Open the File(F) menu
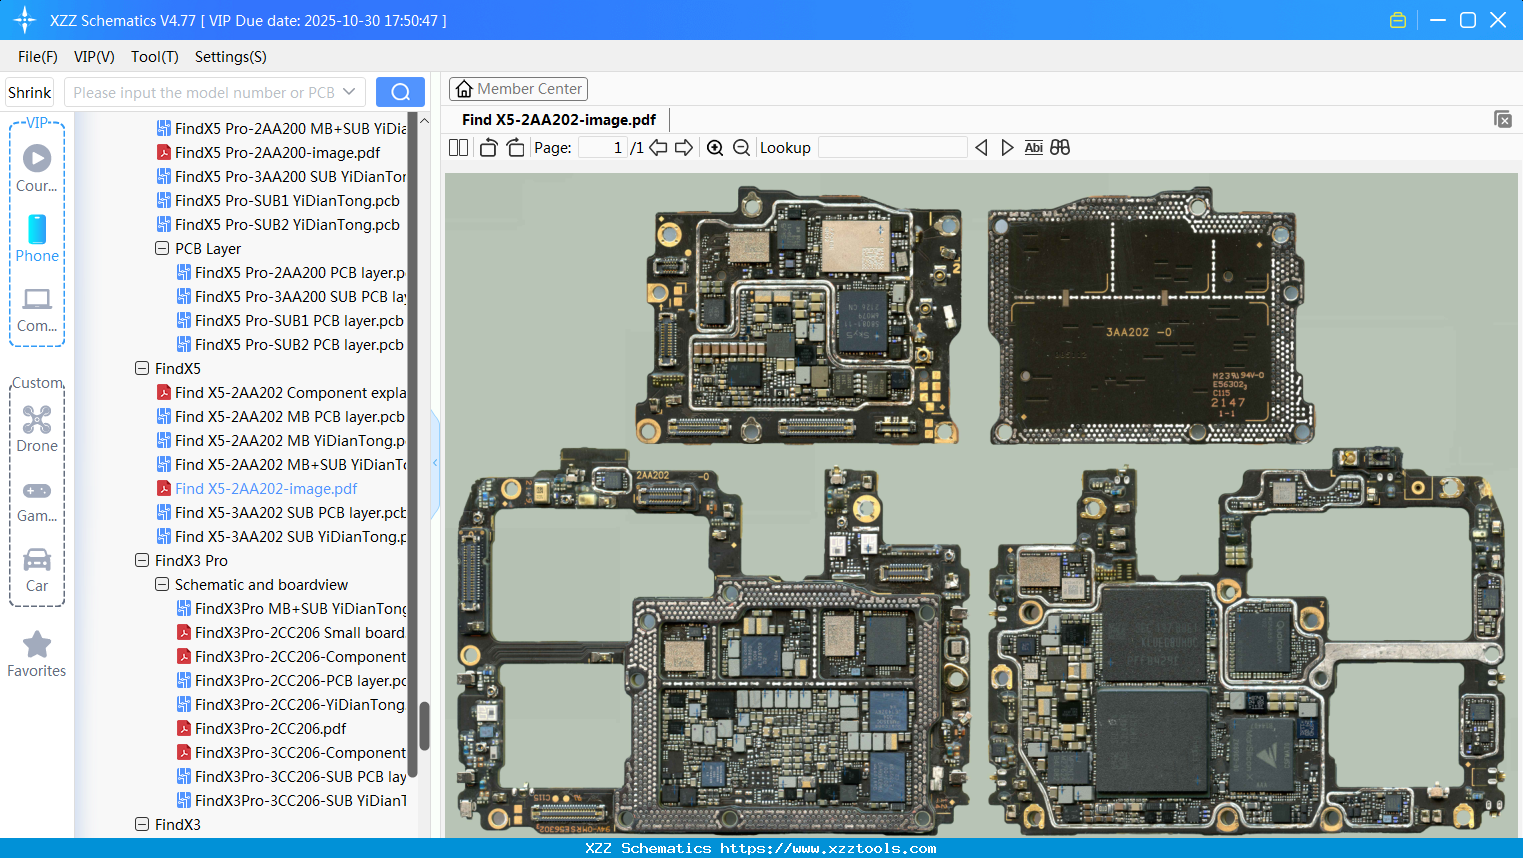The height and width of the screenshot is (858, 1523). (x=38, y=57)
